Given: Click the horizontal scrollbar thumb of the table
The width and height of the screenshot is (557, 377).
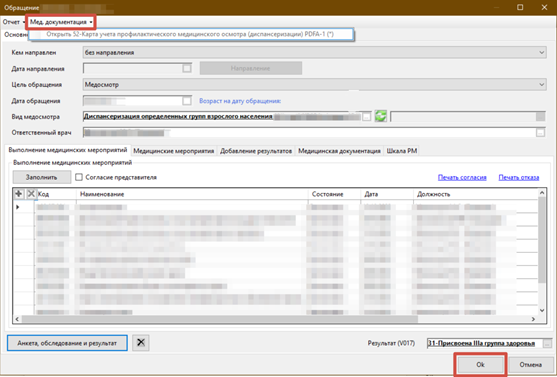Looking at the screenshot, I should [x=220, y=319].
